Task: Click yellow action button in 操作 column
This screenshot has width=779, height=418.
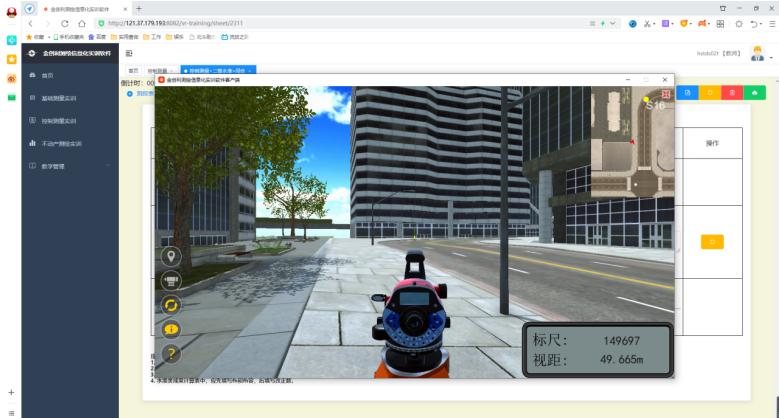Action: (x=712, y=242)
